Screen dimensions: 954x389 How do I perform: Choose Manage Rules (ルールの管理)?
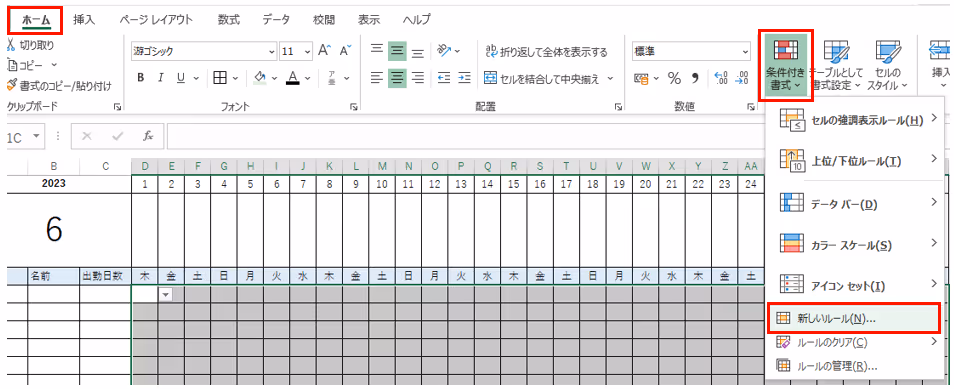coord(858,366)
